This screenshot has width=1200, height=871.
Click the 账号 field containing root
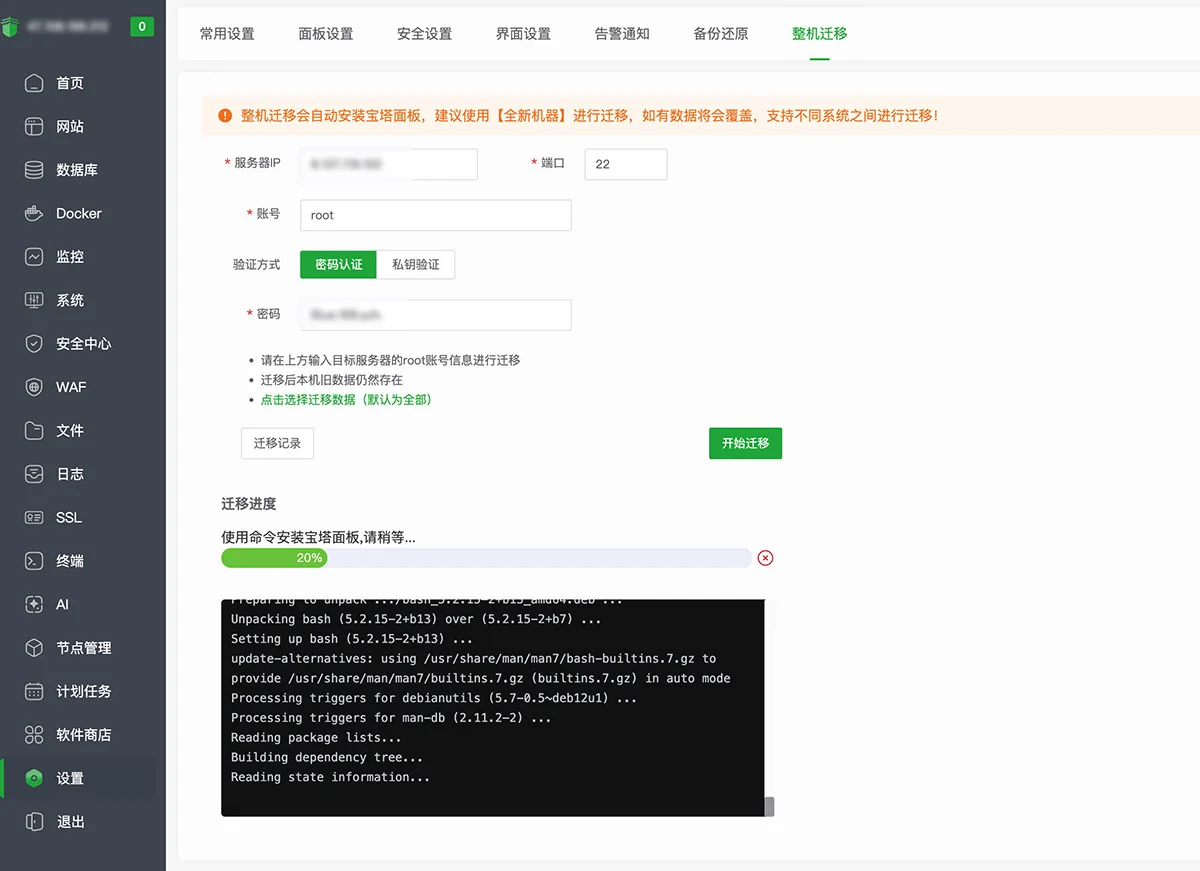tap(435, 215)
